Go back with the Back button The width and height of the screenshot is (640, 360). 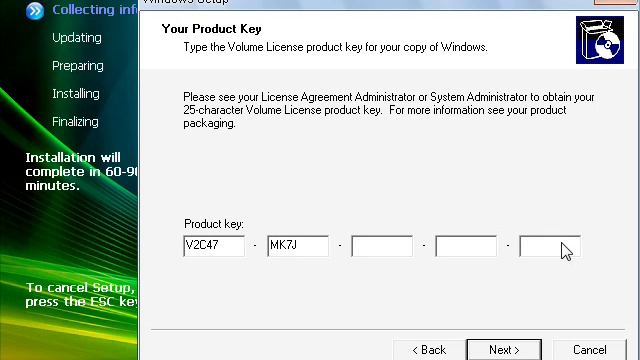(429, 350)
